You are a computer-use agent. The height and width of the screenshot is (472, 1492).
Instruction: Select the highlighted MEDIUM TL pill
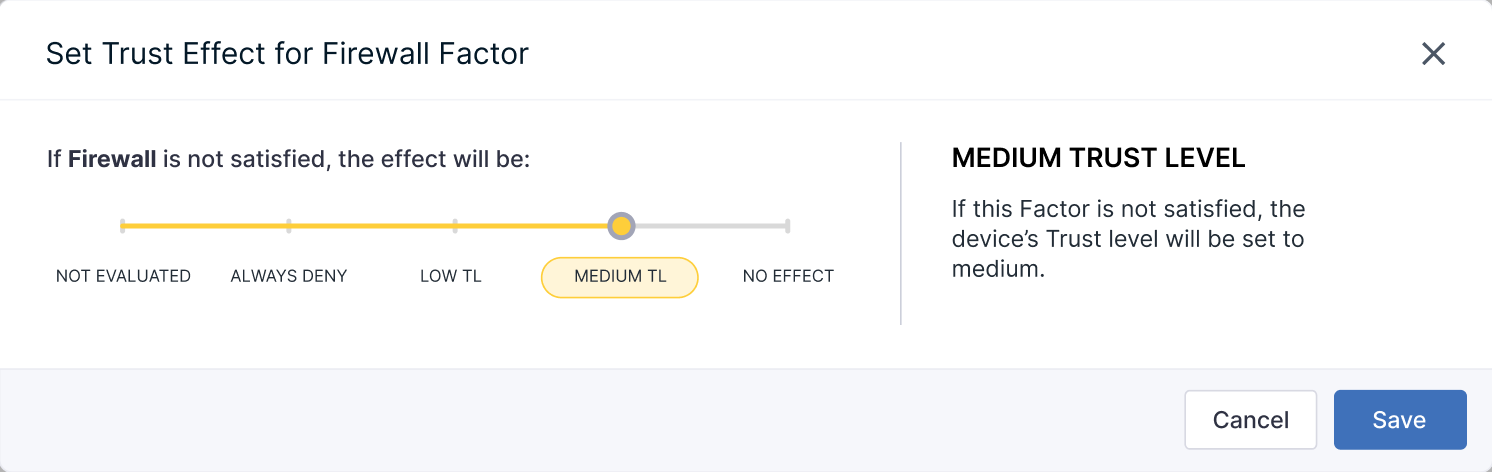[x=620, y=277]
